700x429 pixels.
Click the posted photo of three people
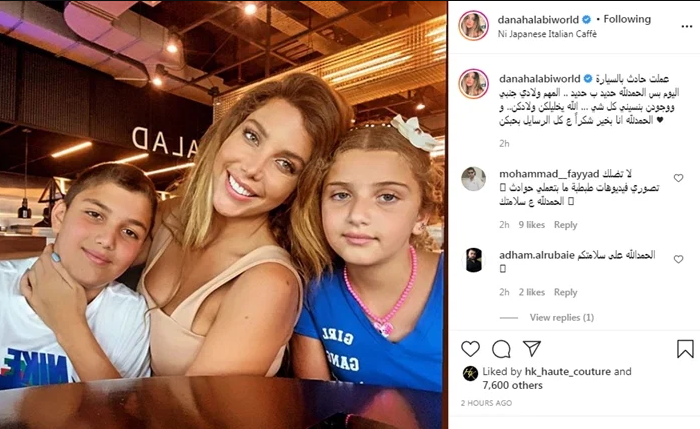pyautogui.click(x=223, y=214)
